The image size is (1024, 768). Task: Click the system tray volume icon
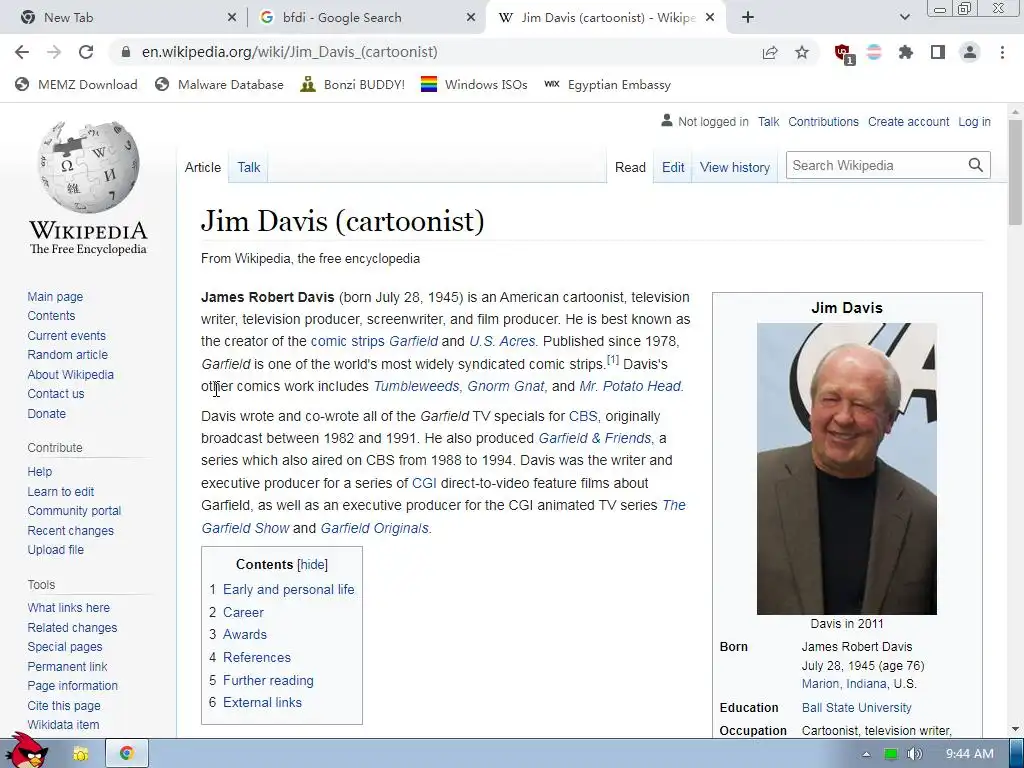point(914,754)
